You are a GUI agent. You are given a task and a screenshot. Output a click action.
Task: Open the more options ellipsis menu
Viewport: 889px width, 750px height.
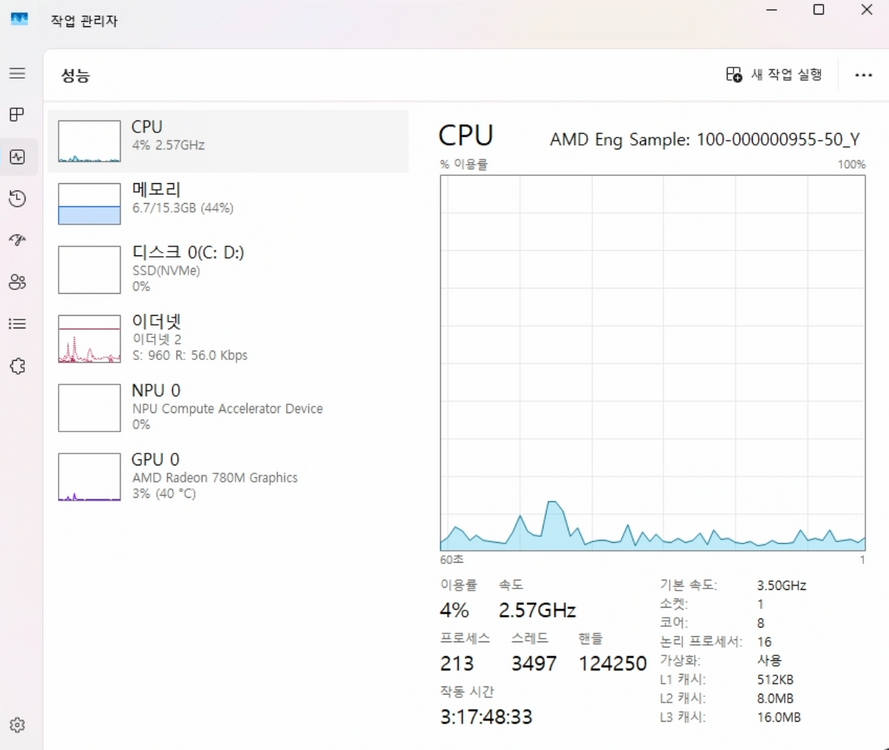(862, 74)
